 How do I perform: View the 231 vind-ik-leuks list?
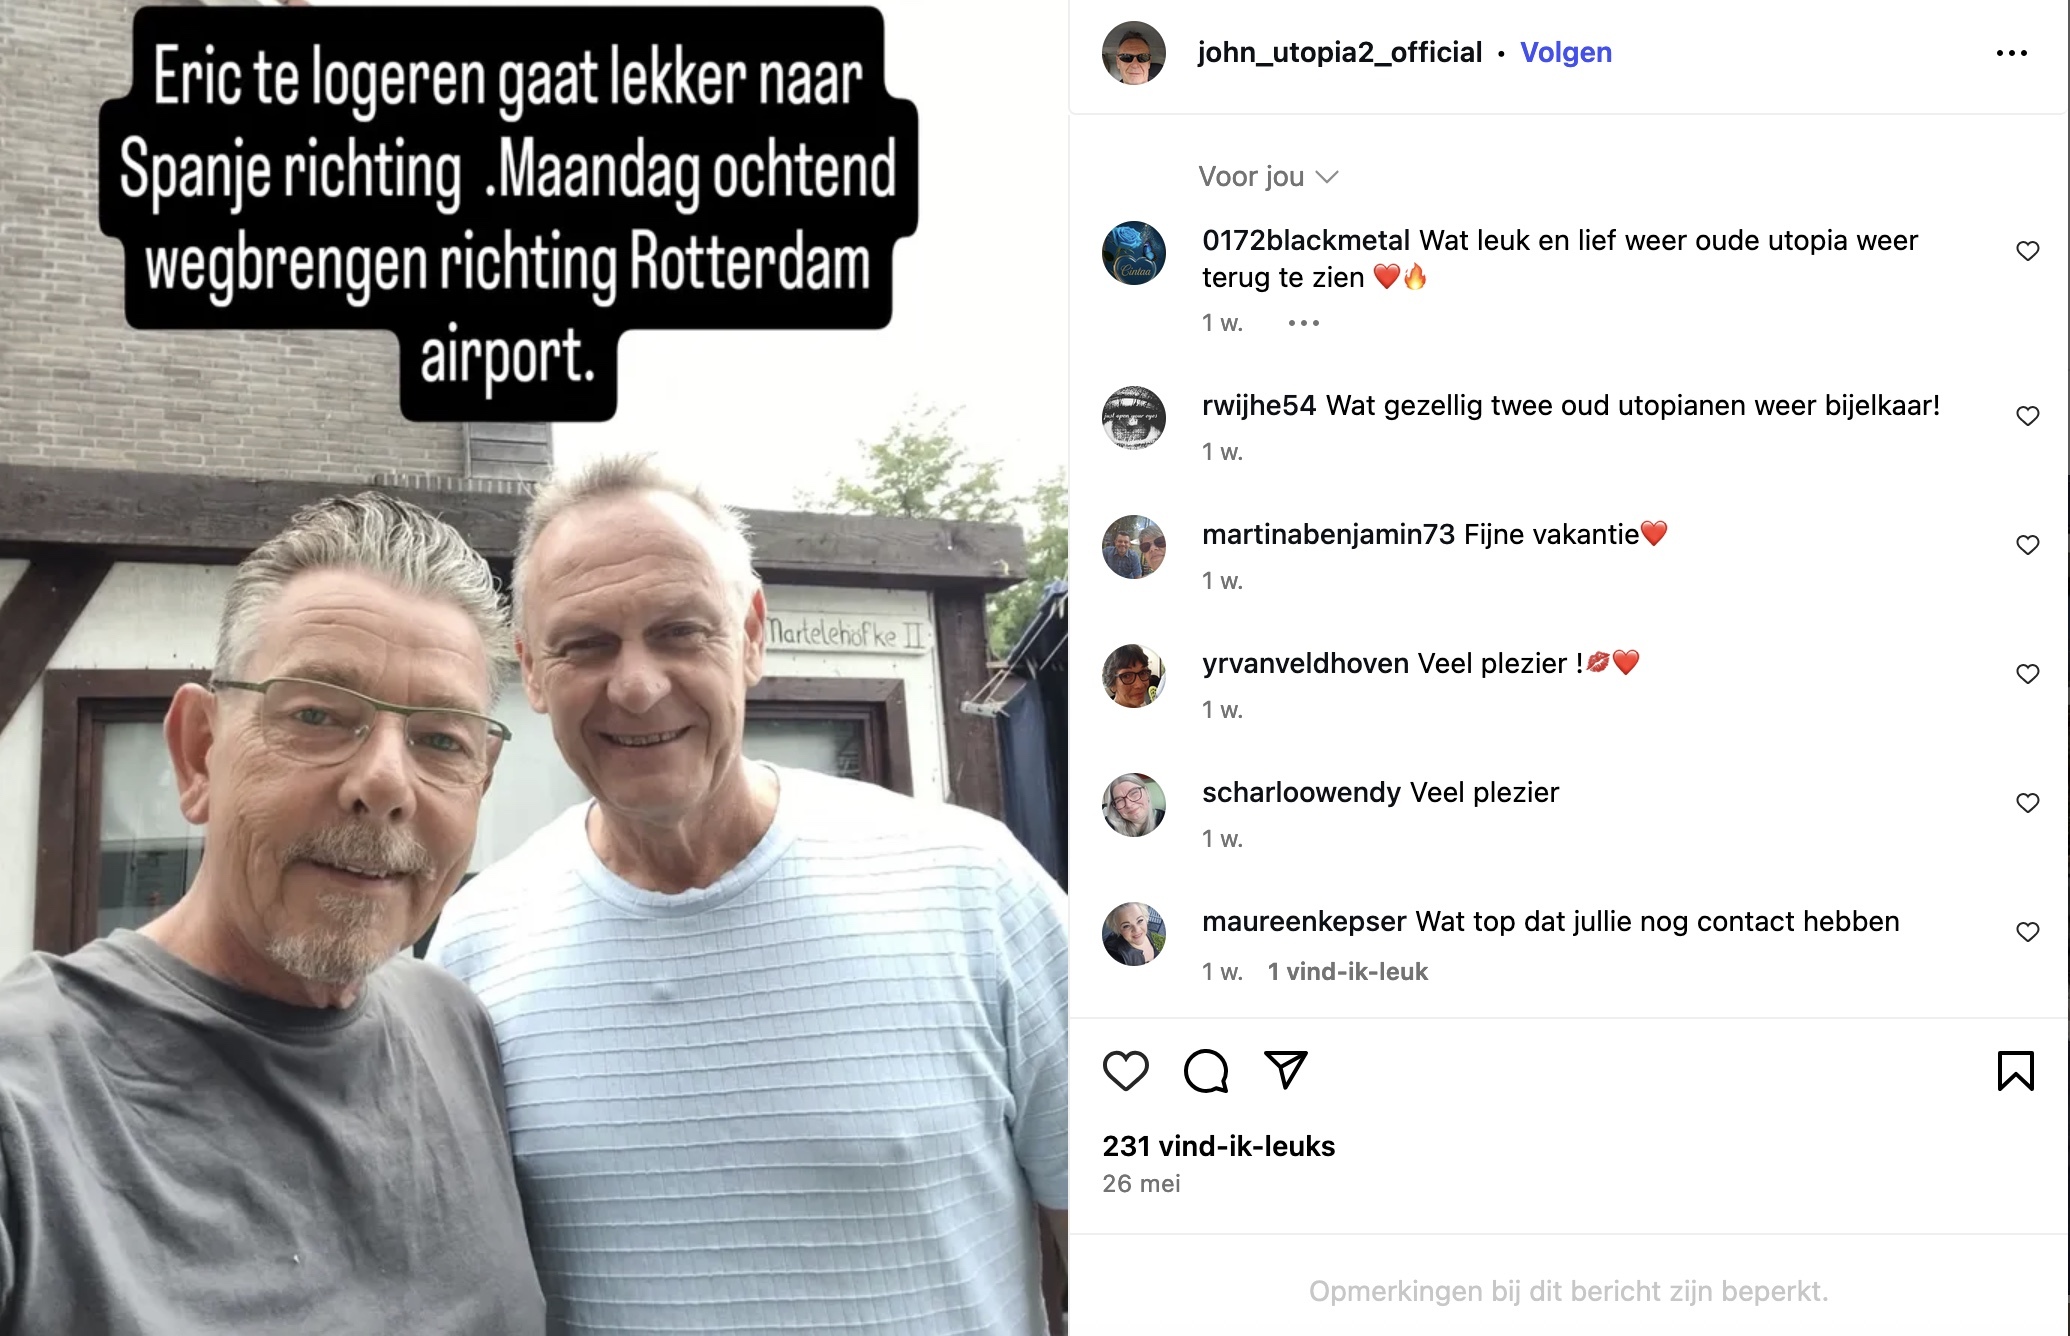tap(1218, 1146)
